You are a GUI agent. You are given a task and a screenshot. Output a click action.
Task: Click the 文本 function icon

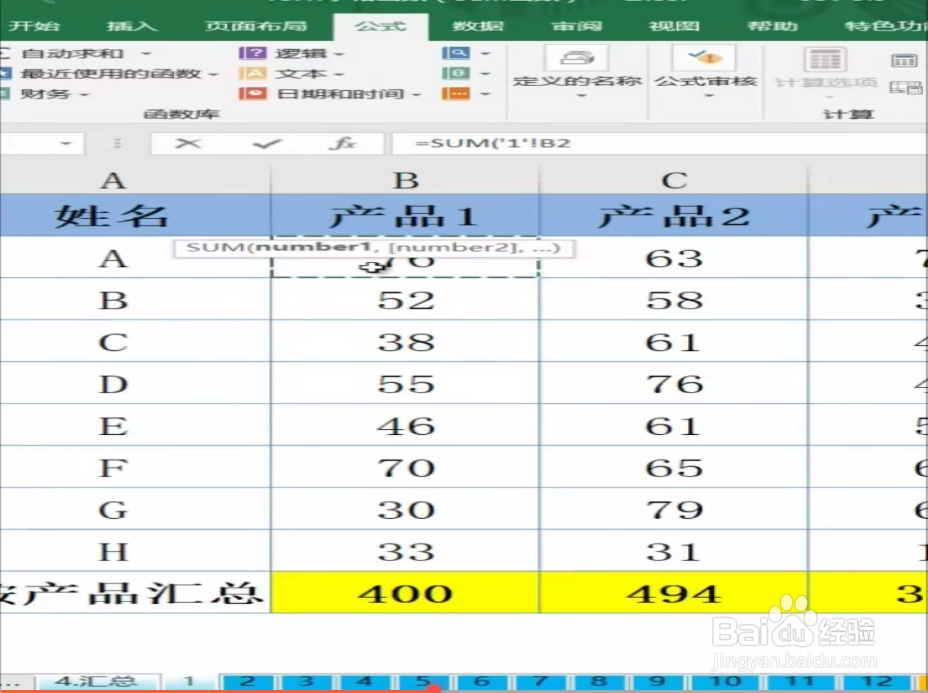(x=253, y=73)
